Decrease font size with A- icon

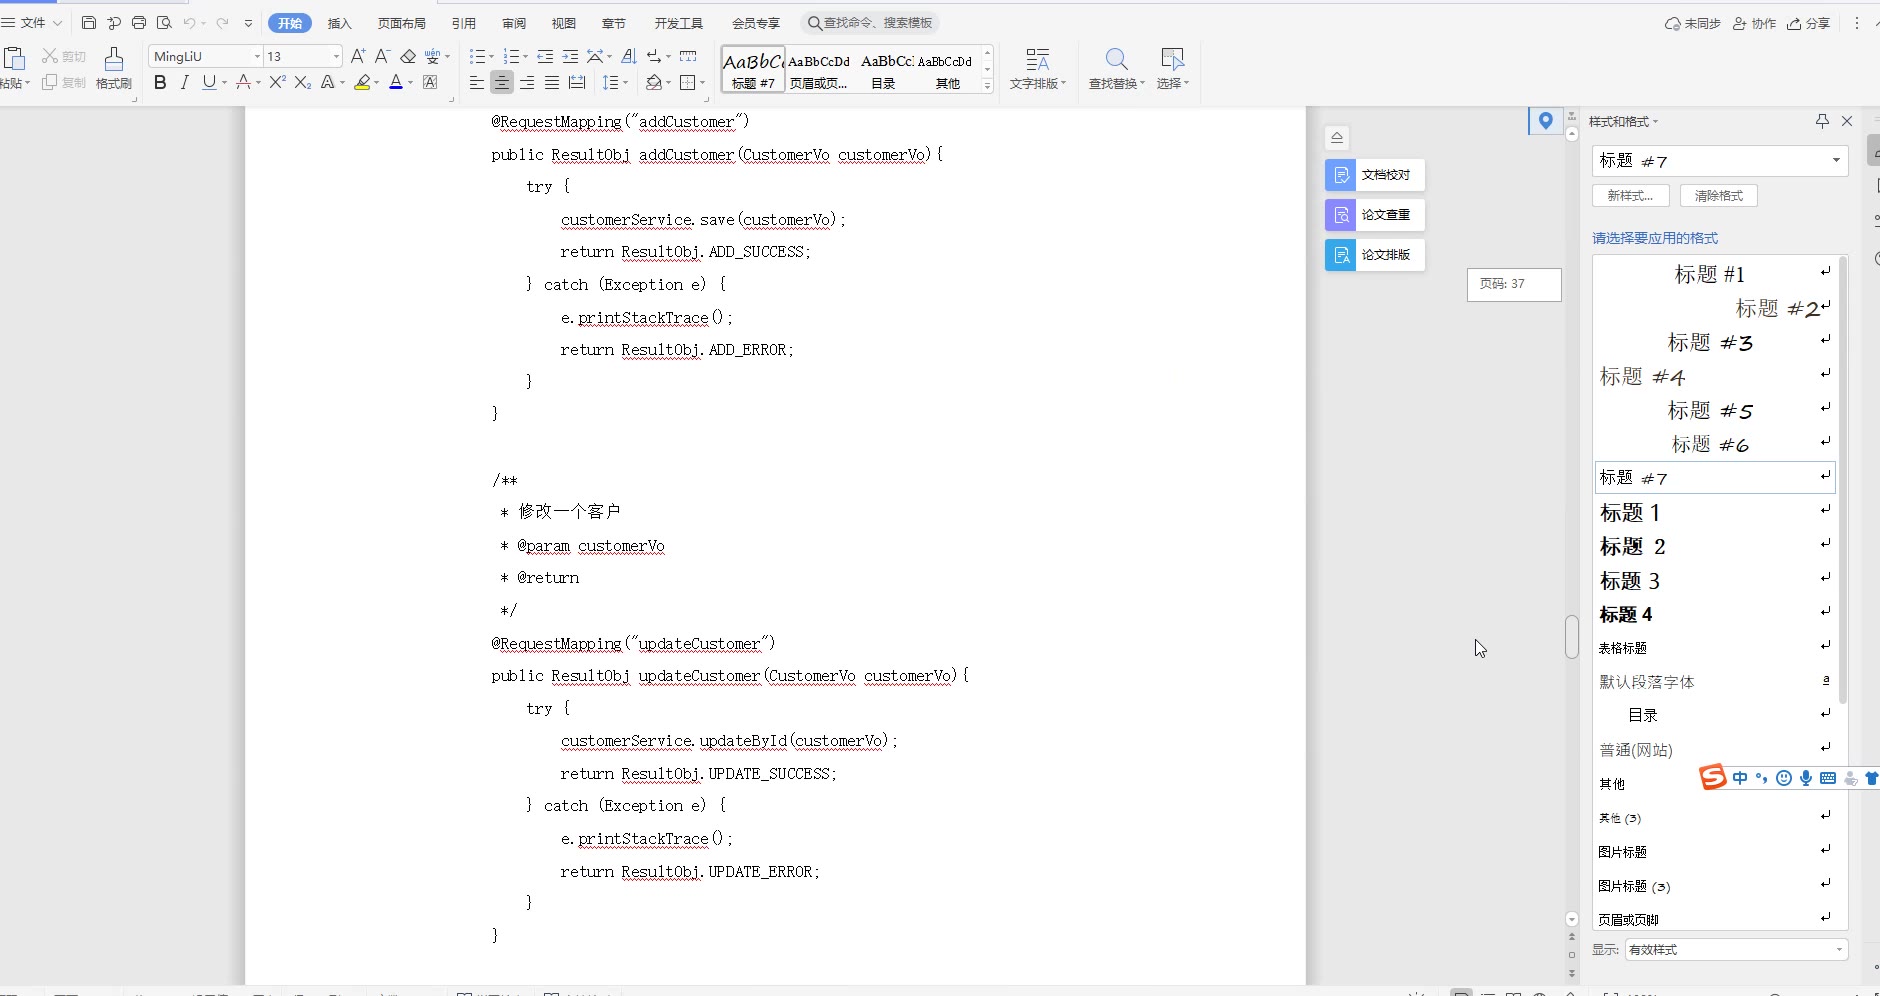click(382, 56)
